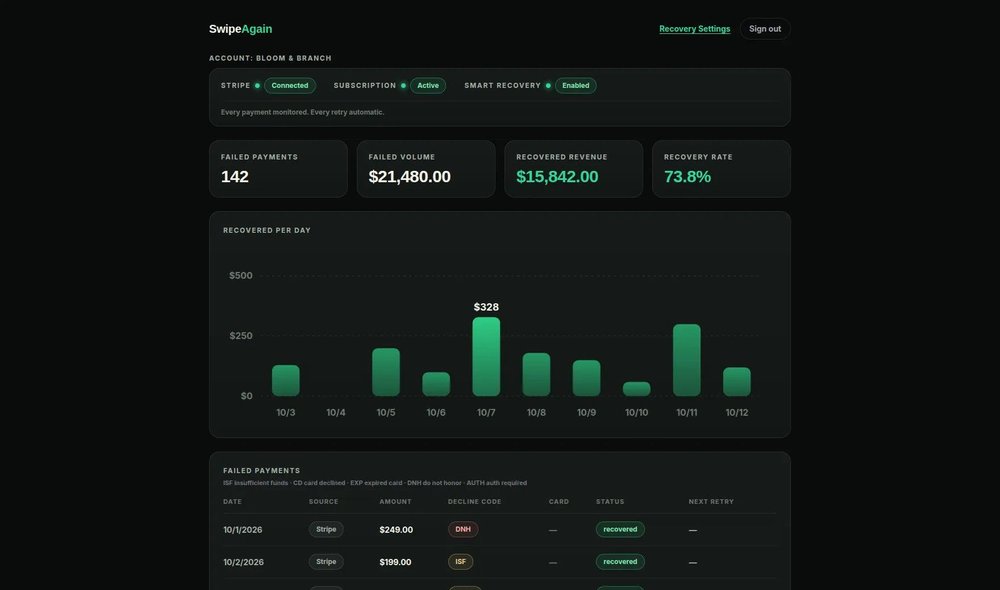Screen dimensions: 1000x590
Task: Click Stripe source tag in 10/1/2026 row
Action: coord(326,529)
